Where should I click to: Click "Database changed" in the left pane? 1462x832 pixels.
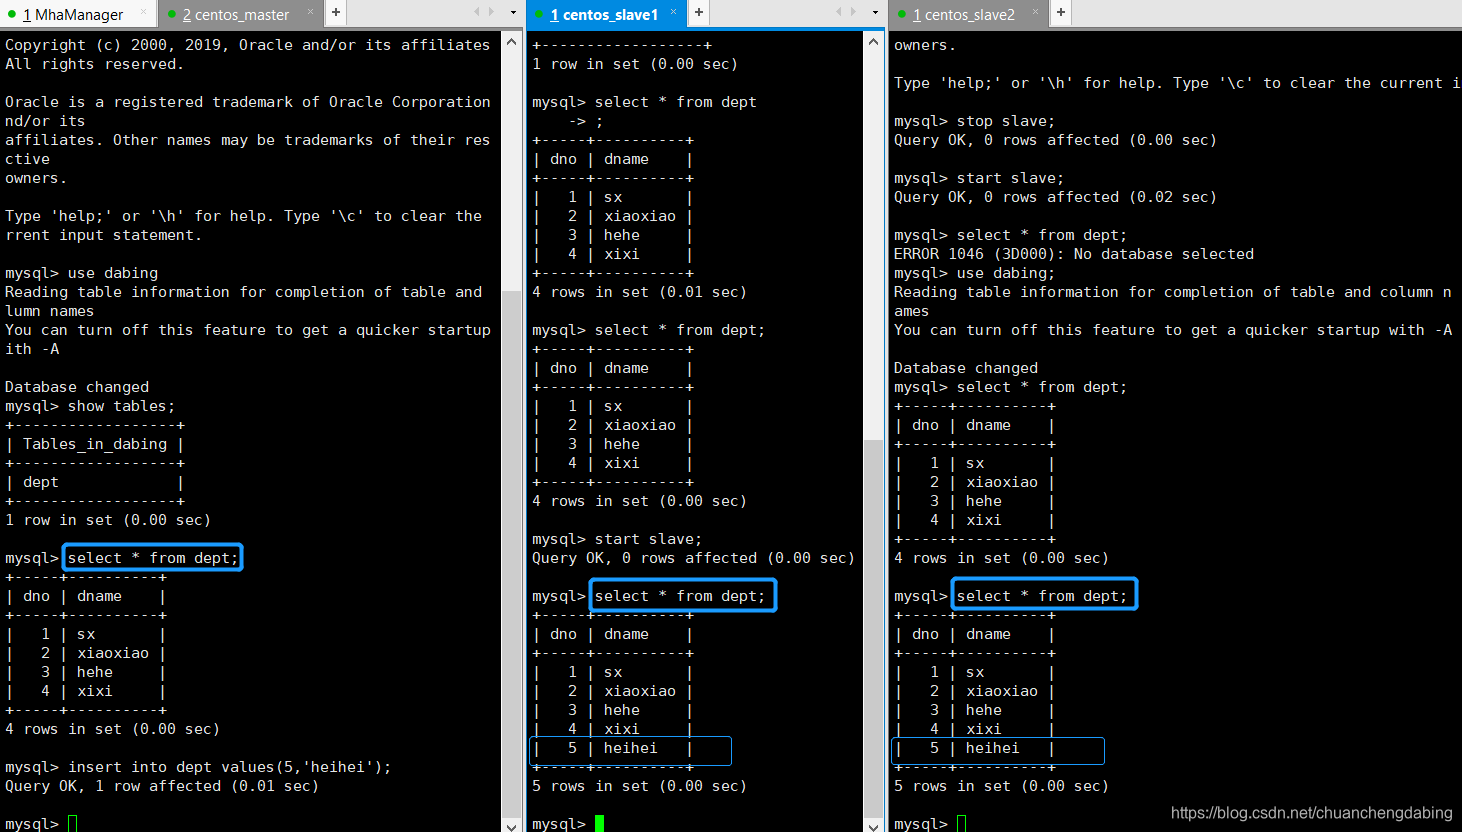tap(77, 387)
